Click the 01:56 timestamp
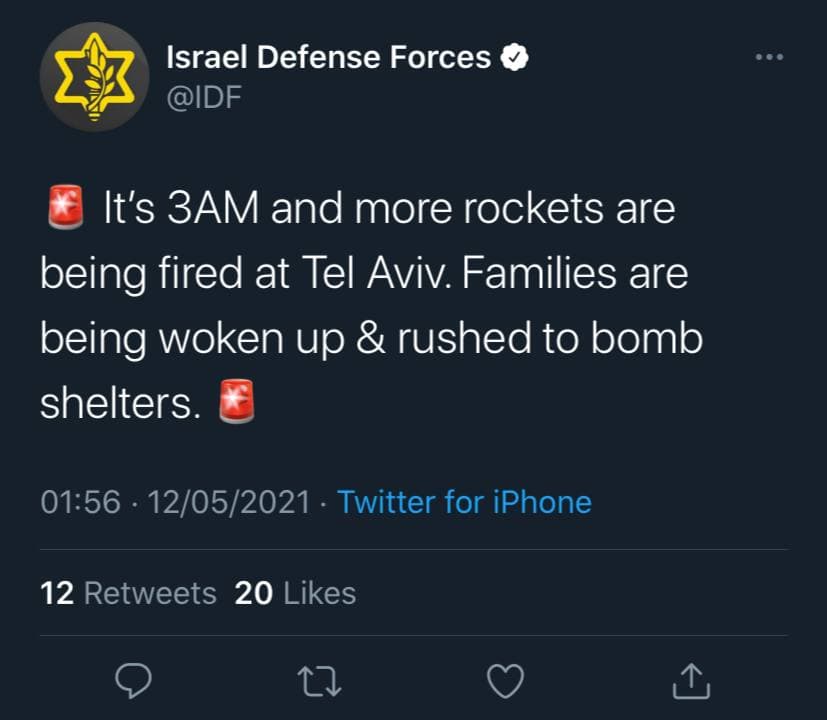827x720 pixels. tap(80, 501)
